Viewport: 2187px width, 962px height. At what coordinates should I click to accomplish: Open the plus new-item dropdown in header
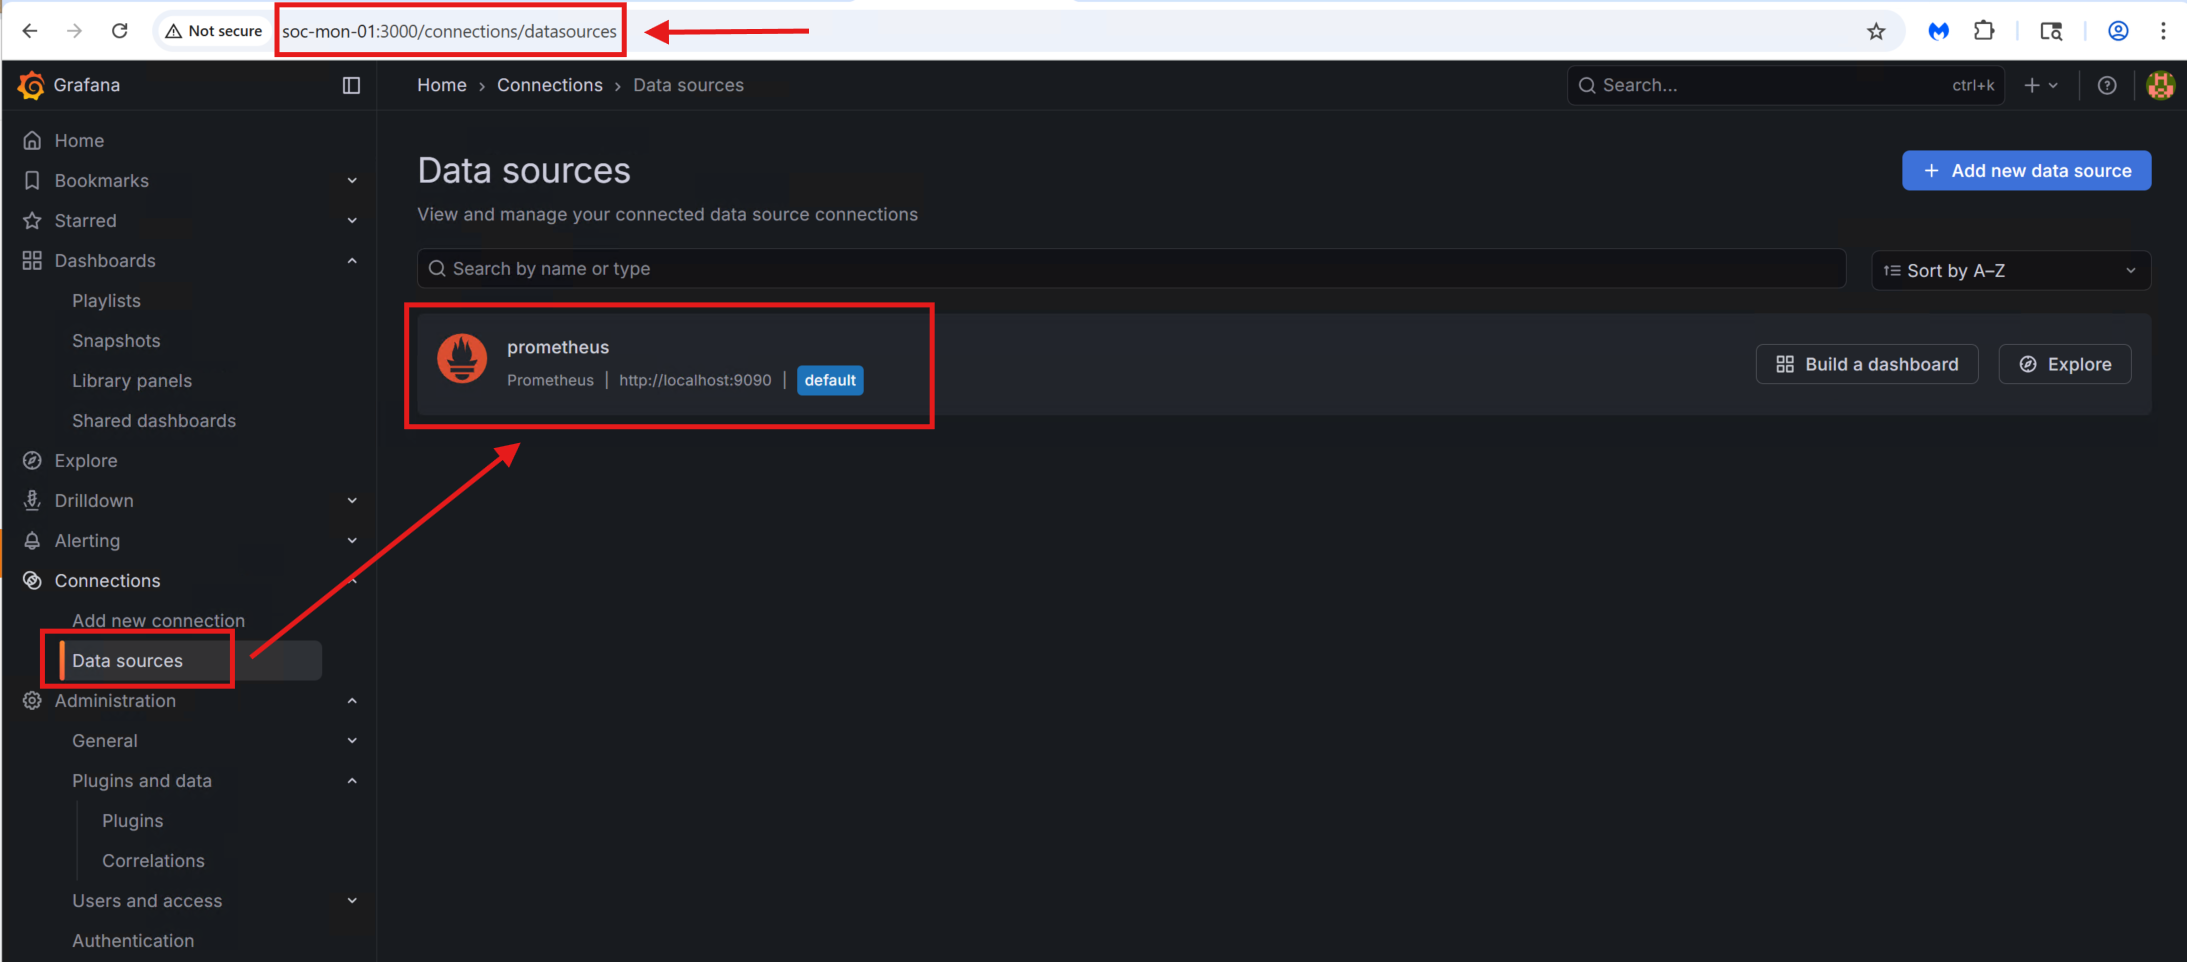point(2040,86)
